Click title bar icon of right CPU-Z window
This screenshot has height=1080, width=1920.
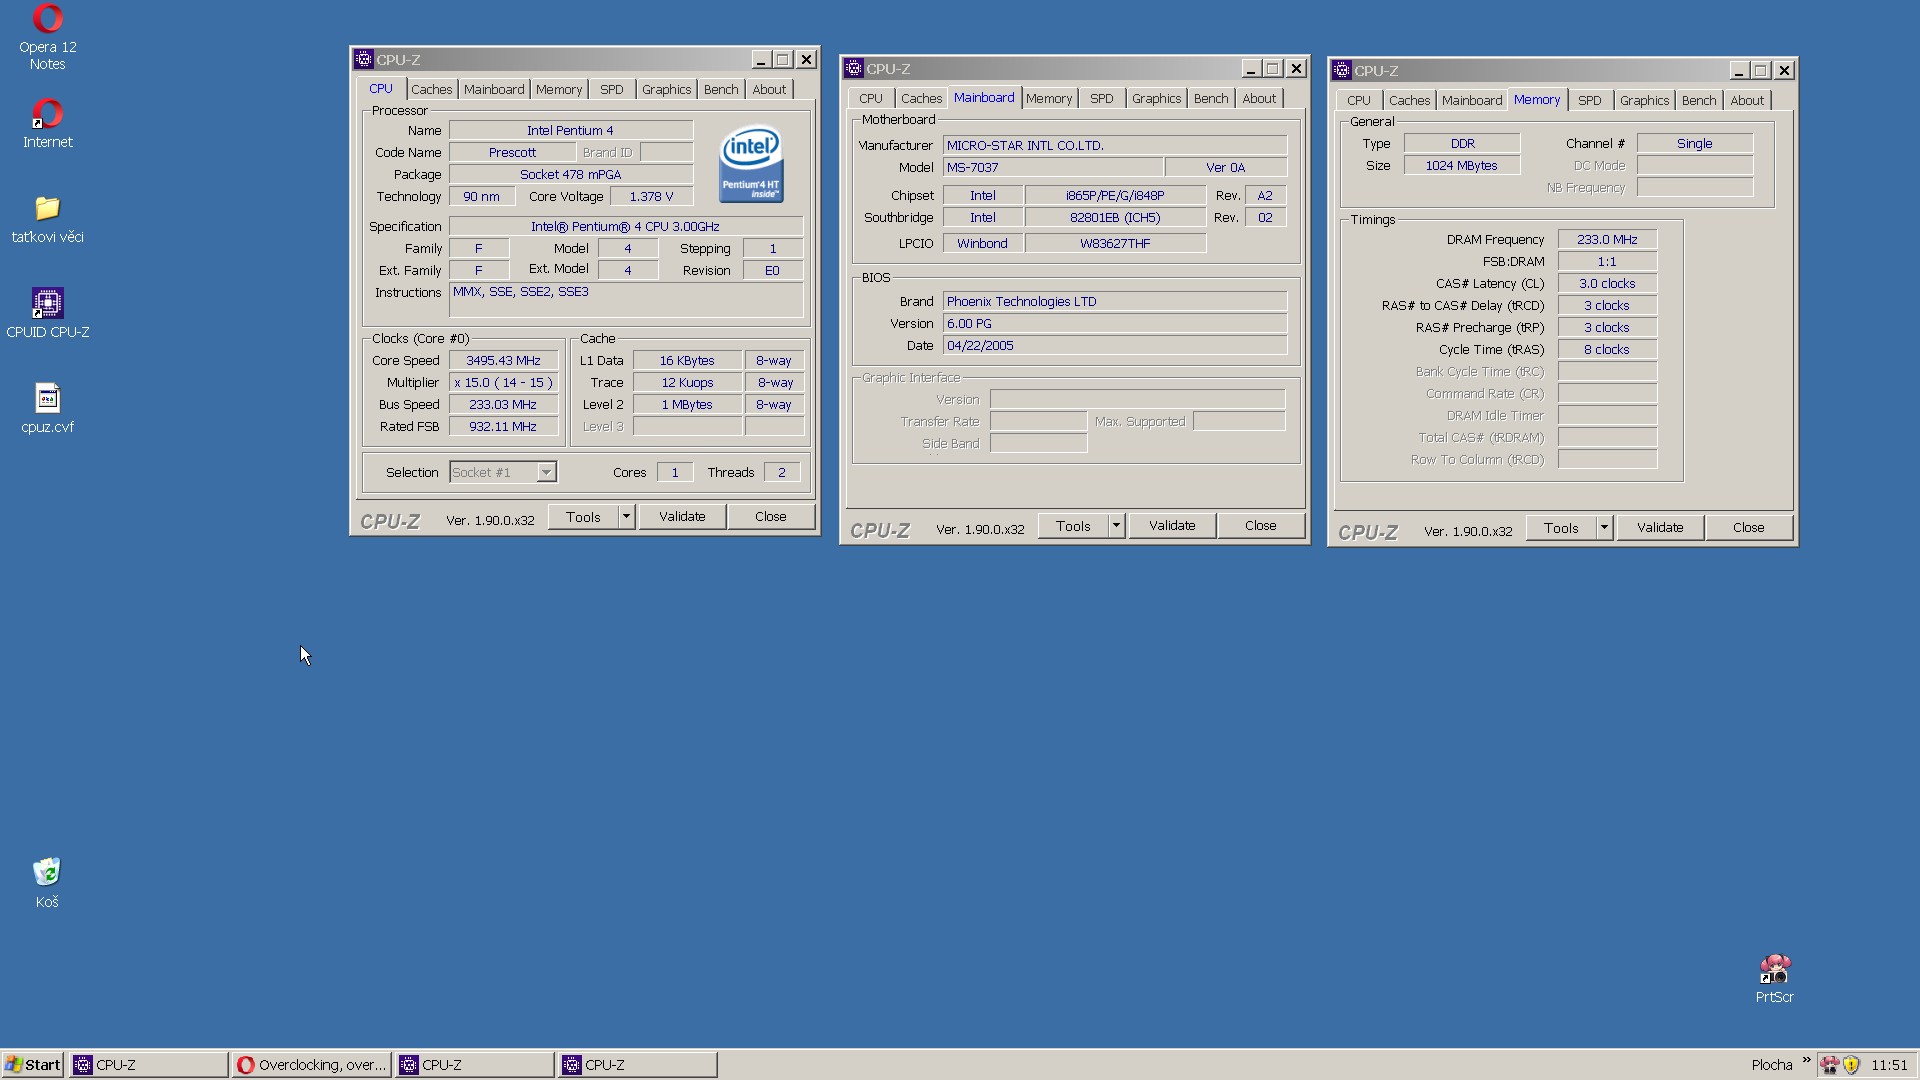1342,70
